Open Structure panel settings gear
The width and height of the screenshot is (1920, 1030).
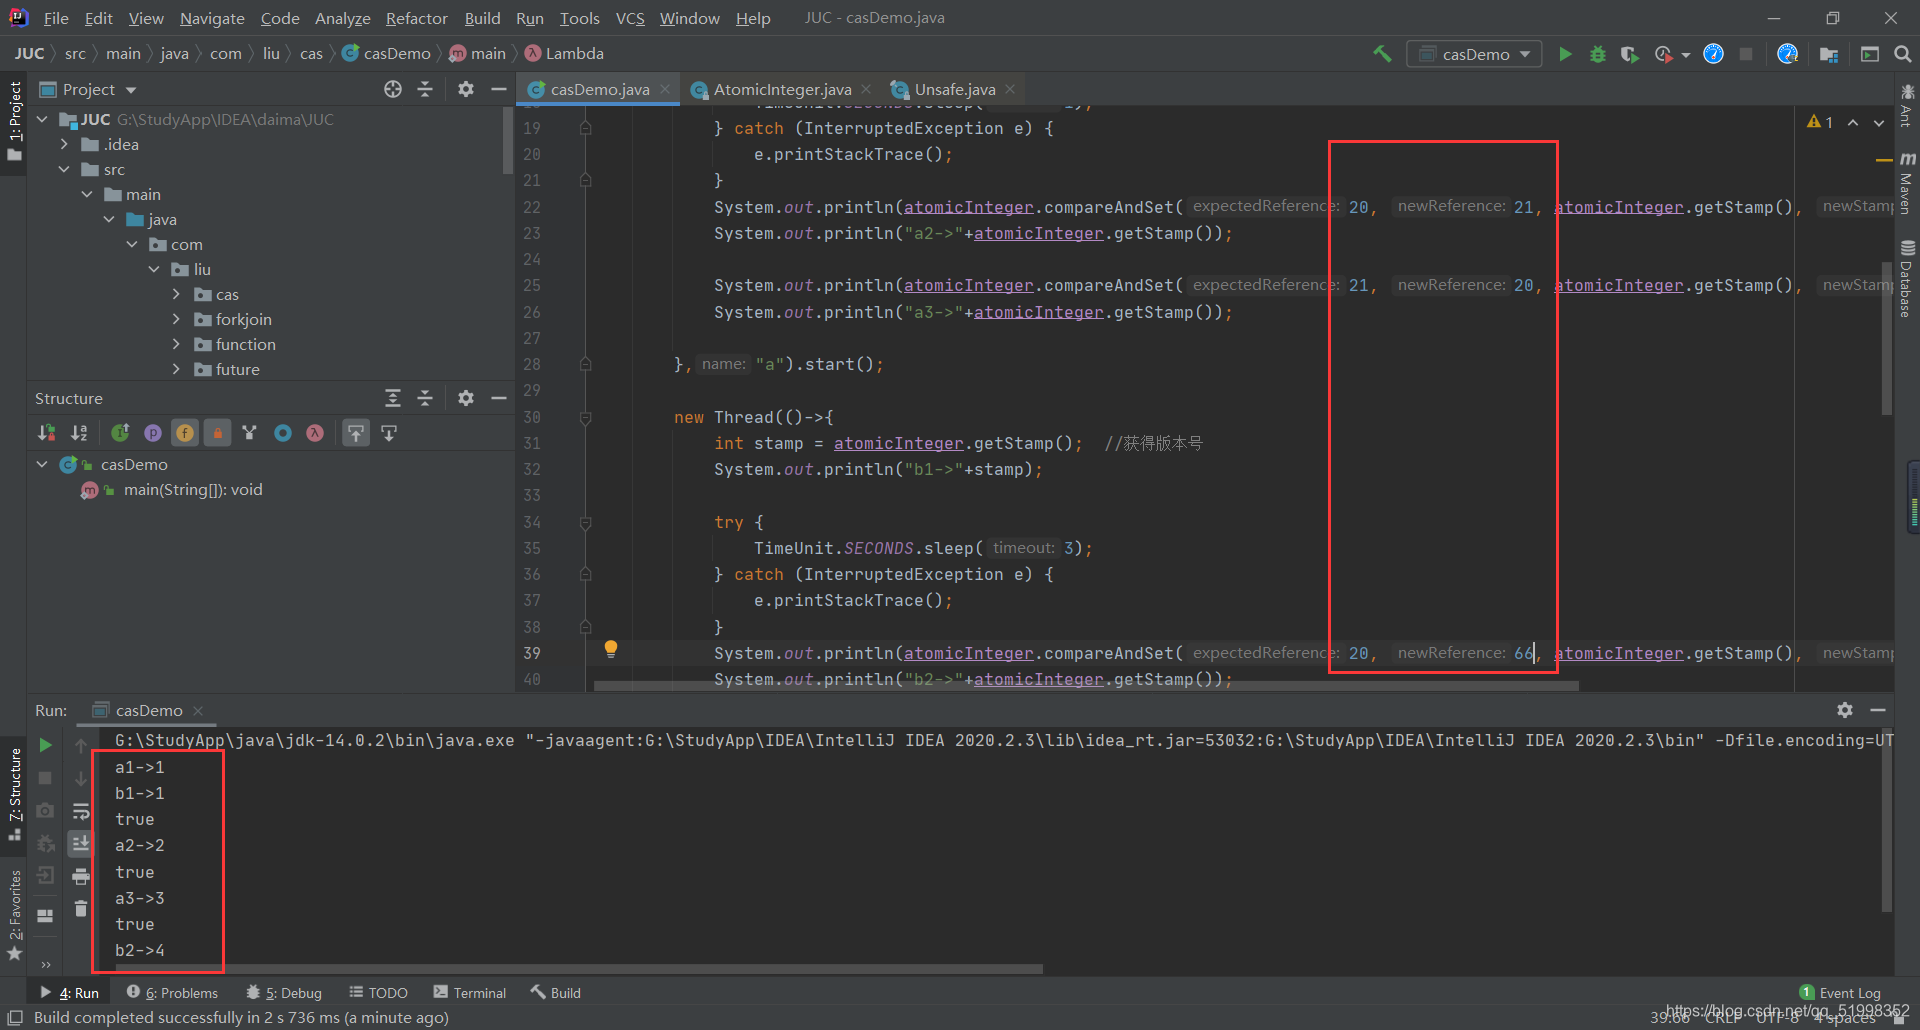coord(466,398)
